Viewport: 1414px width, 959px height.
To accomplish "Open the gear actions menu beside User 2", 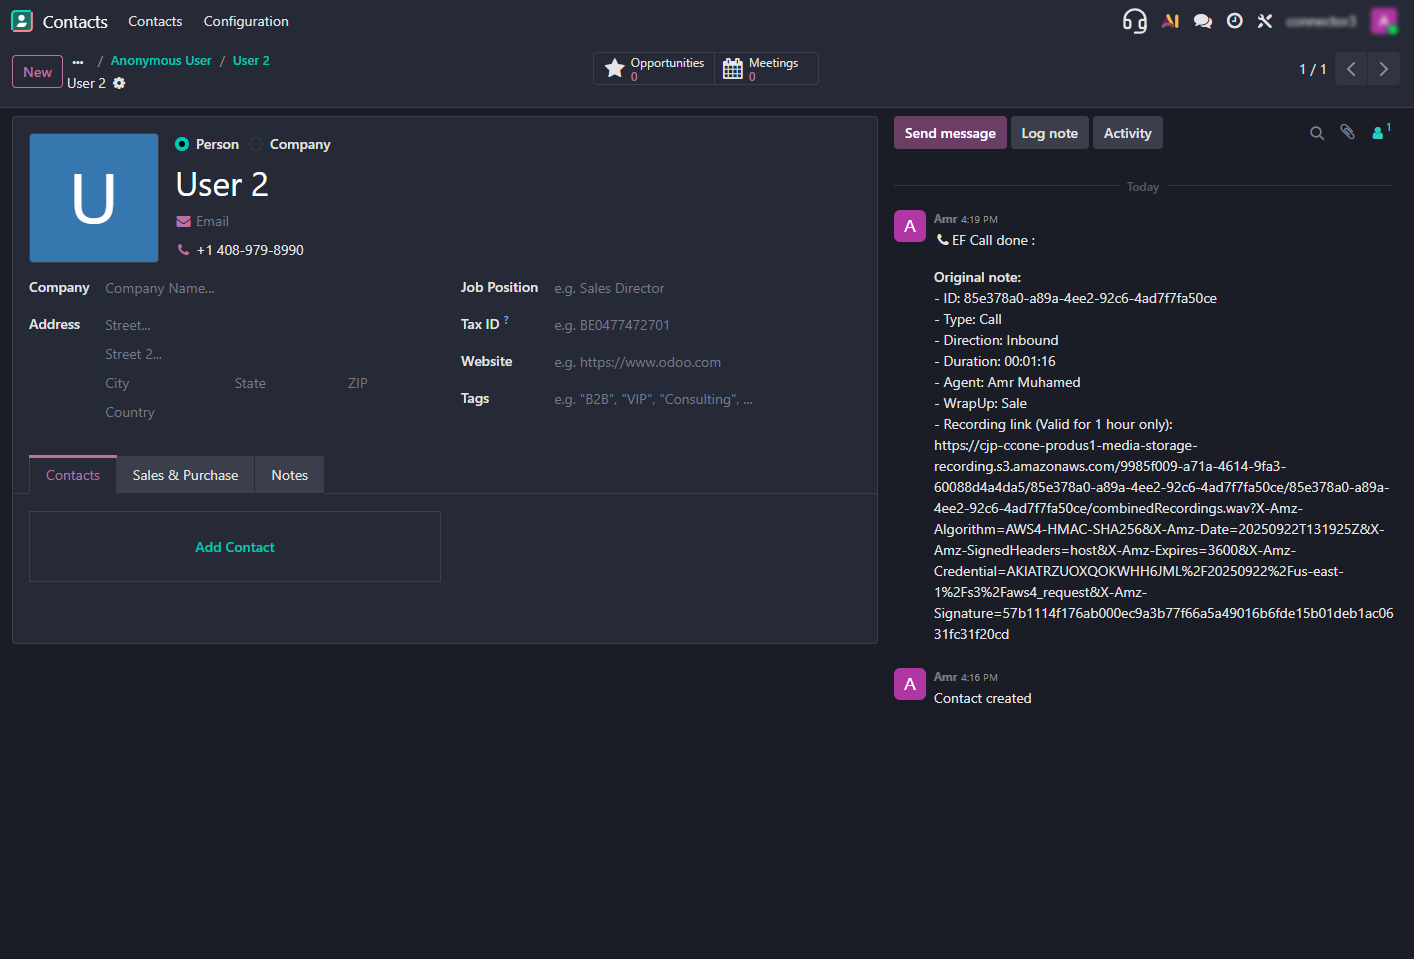I will [x=119, y=83].
